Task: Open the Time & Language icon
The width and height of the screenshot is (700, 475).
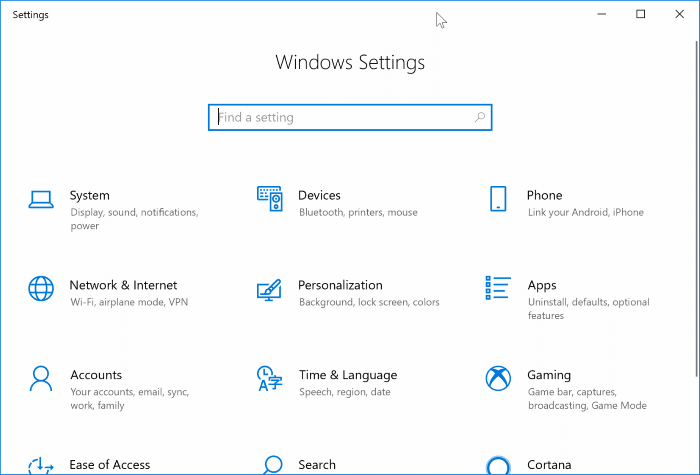Action: pos(270,379)
